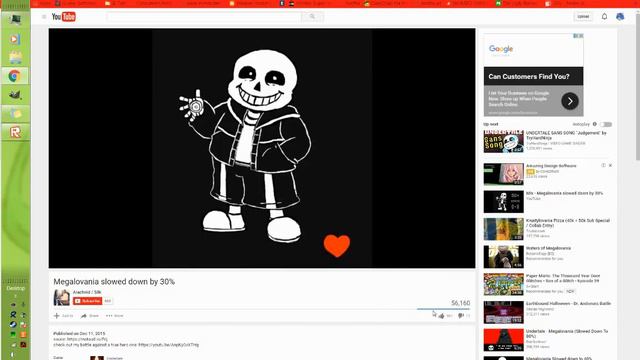
Task: Open the Undertale Sans Song thumbnail
Action: pyautogui.click(x=504, y=142)
